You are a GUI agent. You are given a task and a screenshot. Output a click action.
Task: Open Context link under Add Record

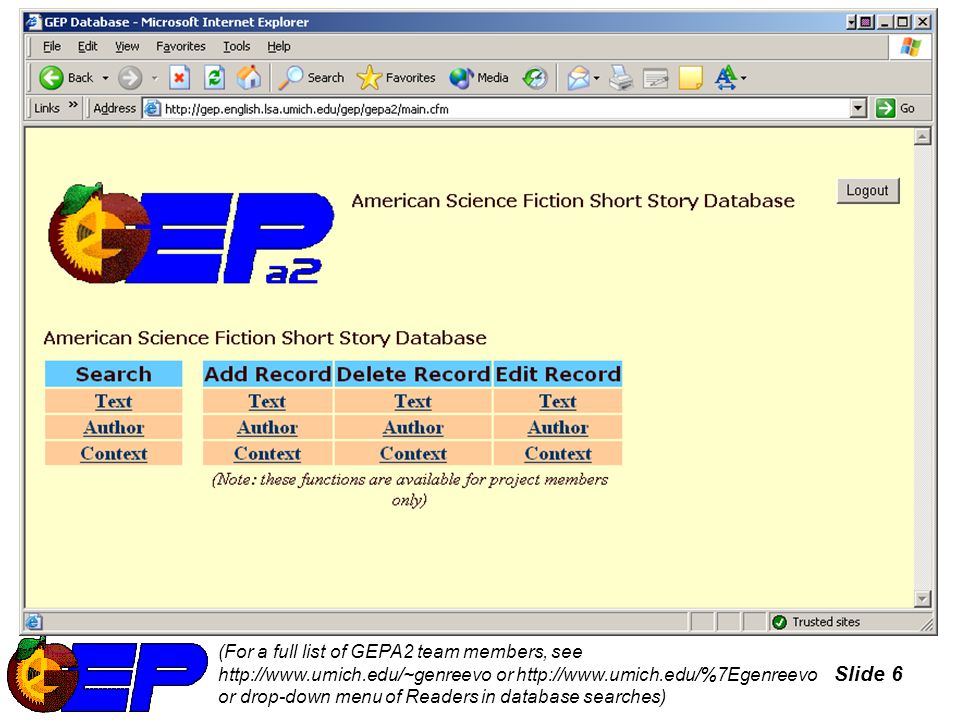click(x=267, y=454)
